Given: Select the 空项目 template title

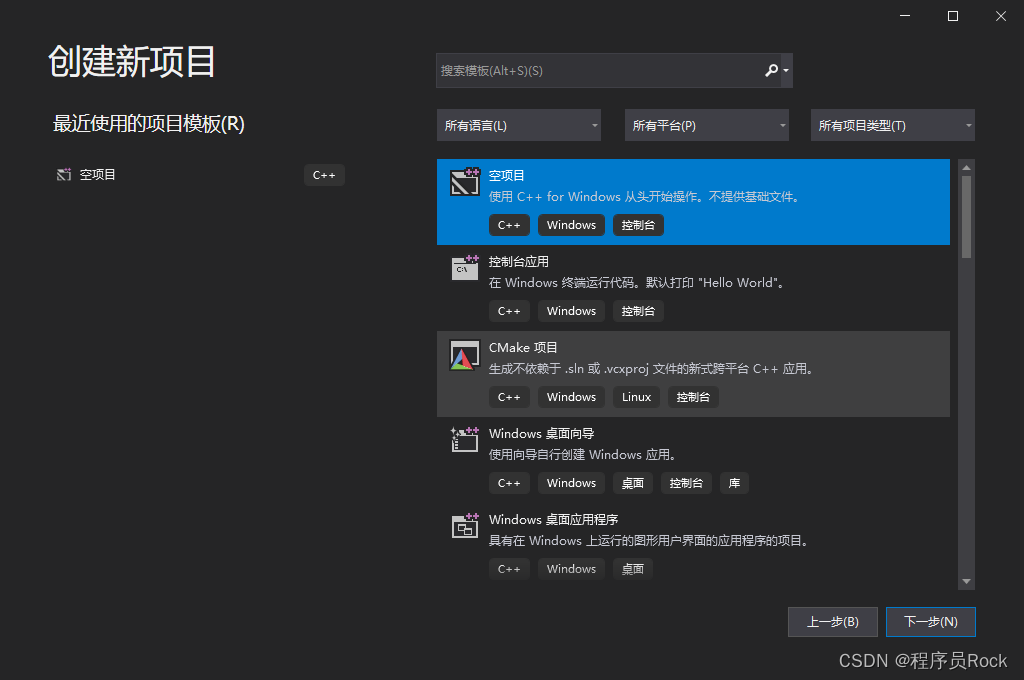Looking at the screenshot, I should click(x=507, y=176).
